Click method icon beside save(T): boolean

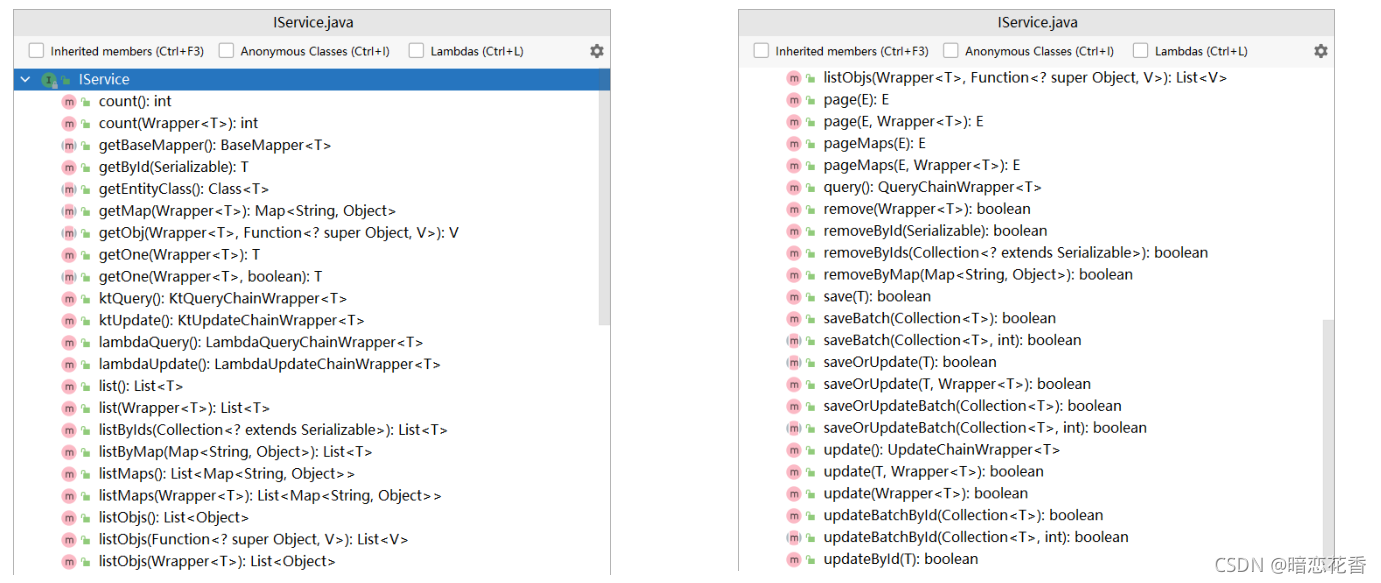(794, 297)
